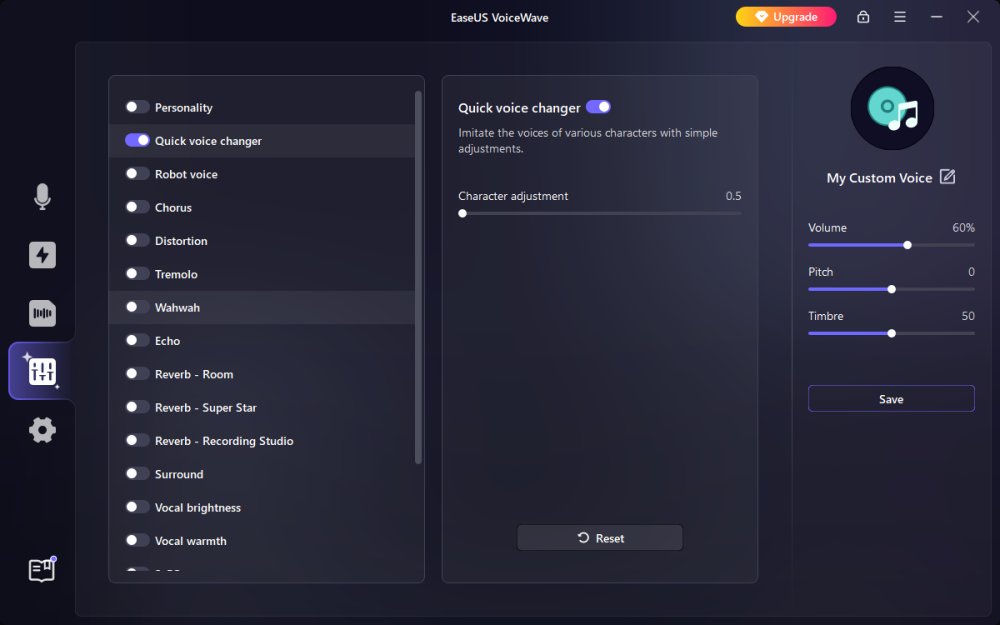The image size is (1000, 625).
Task: Click the Upgrade button
Action: click(786, 17)
